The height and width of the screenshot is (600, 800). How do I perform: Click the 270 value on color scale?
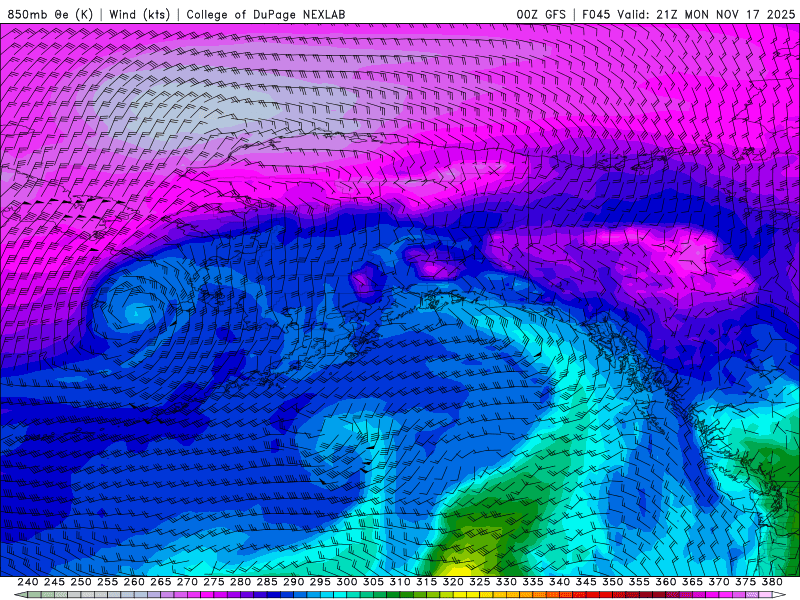coord(187,582)
